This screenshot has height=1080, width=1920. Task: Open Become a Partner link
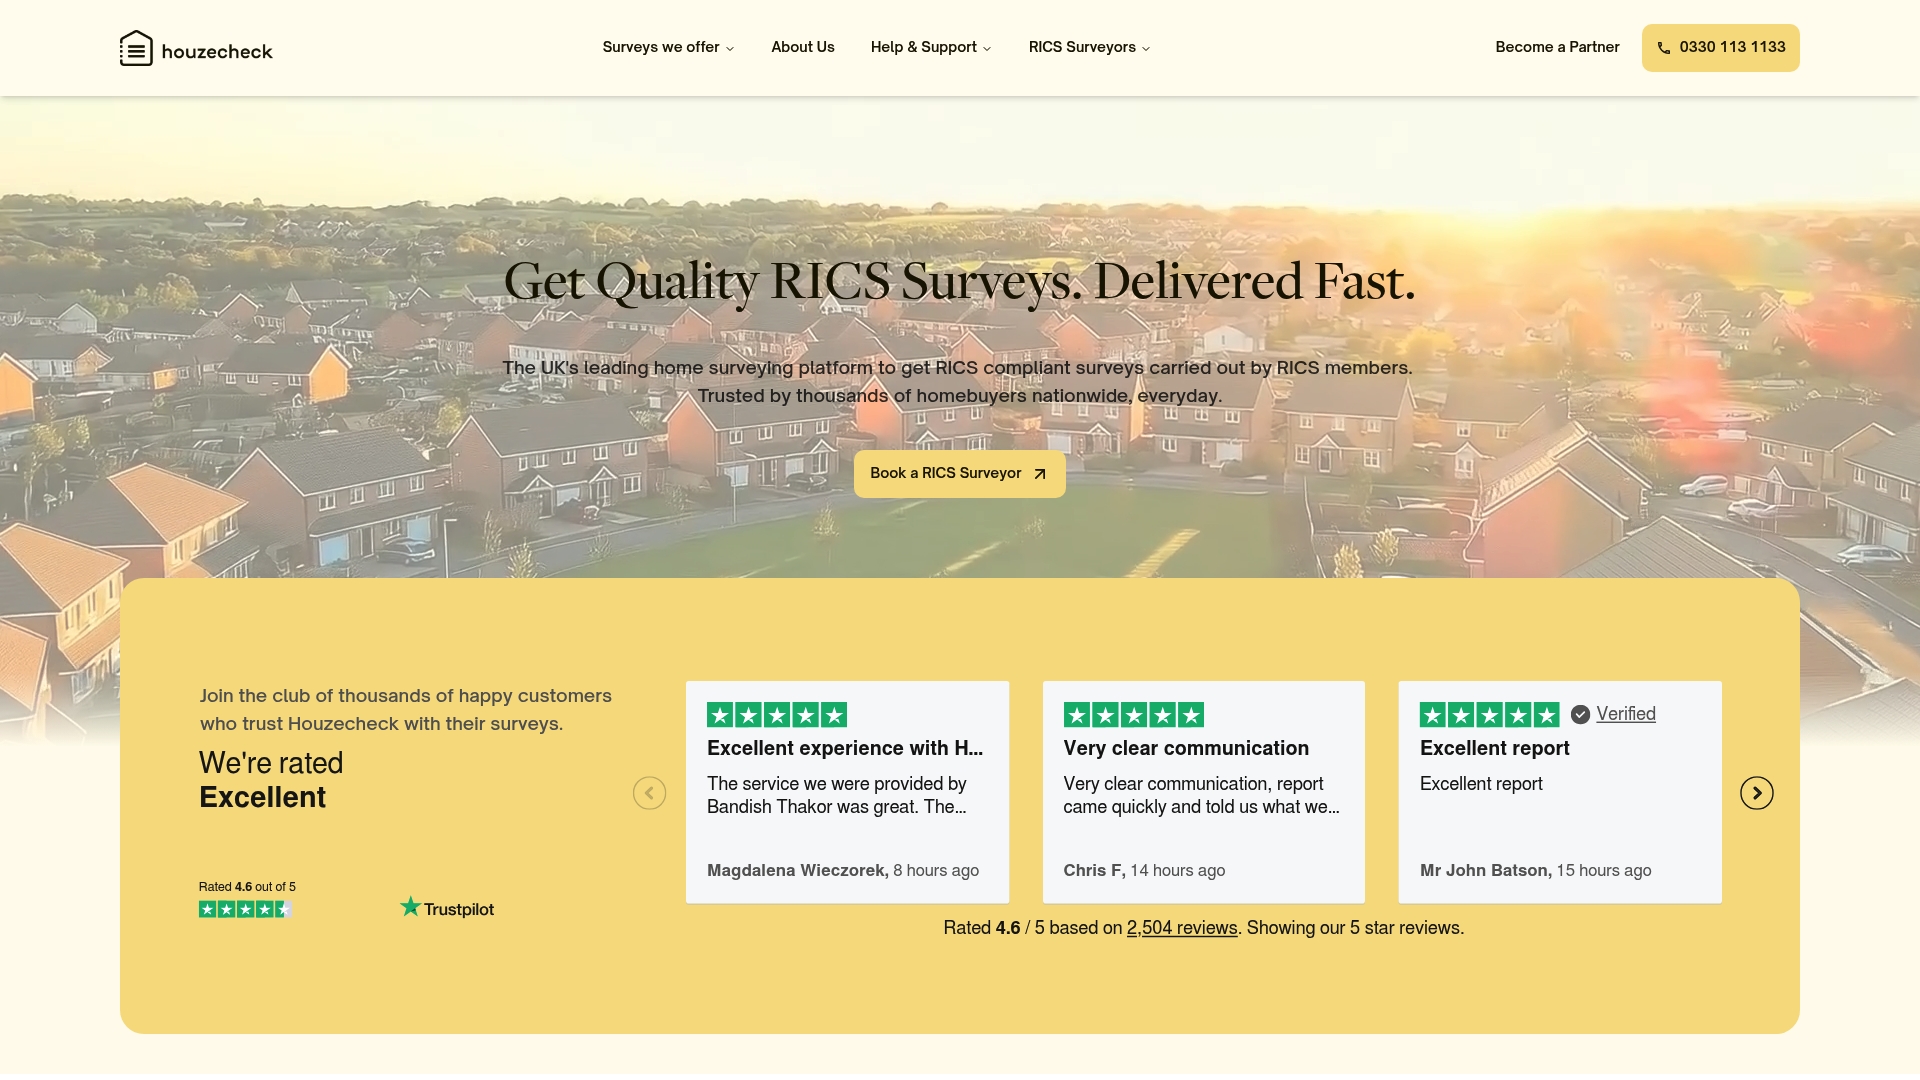[x=1557, y=47]
